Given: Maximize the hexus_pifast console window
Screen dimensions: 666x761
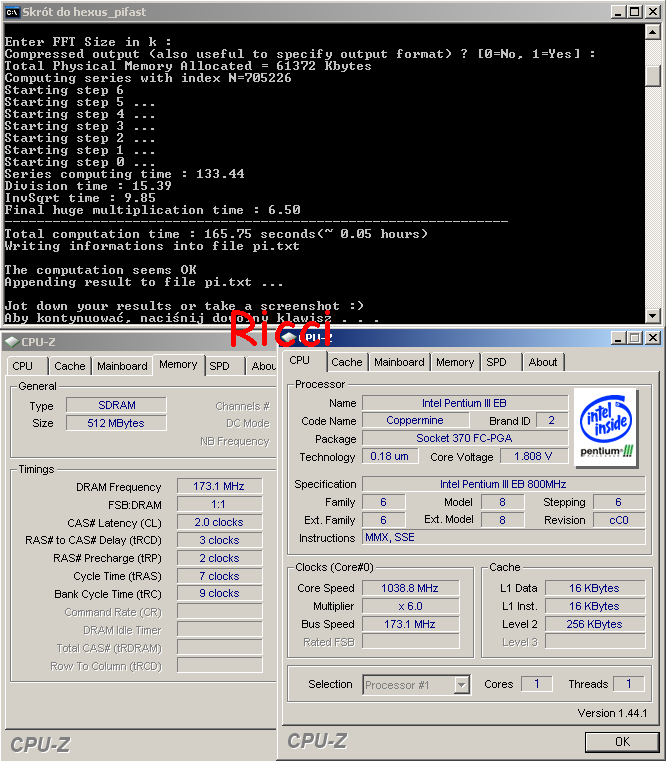Looking at the screenshot, I should click(x=634, y=12).
